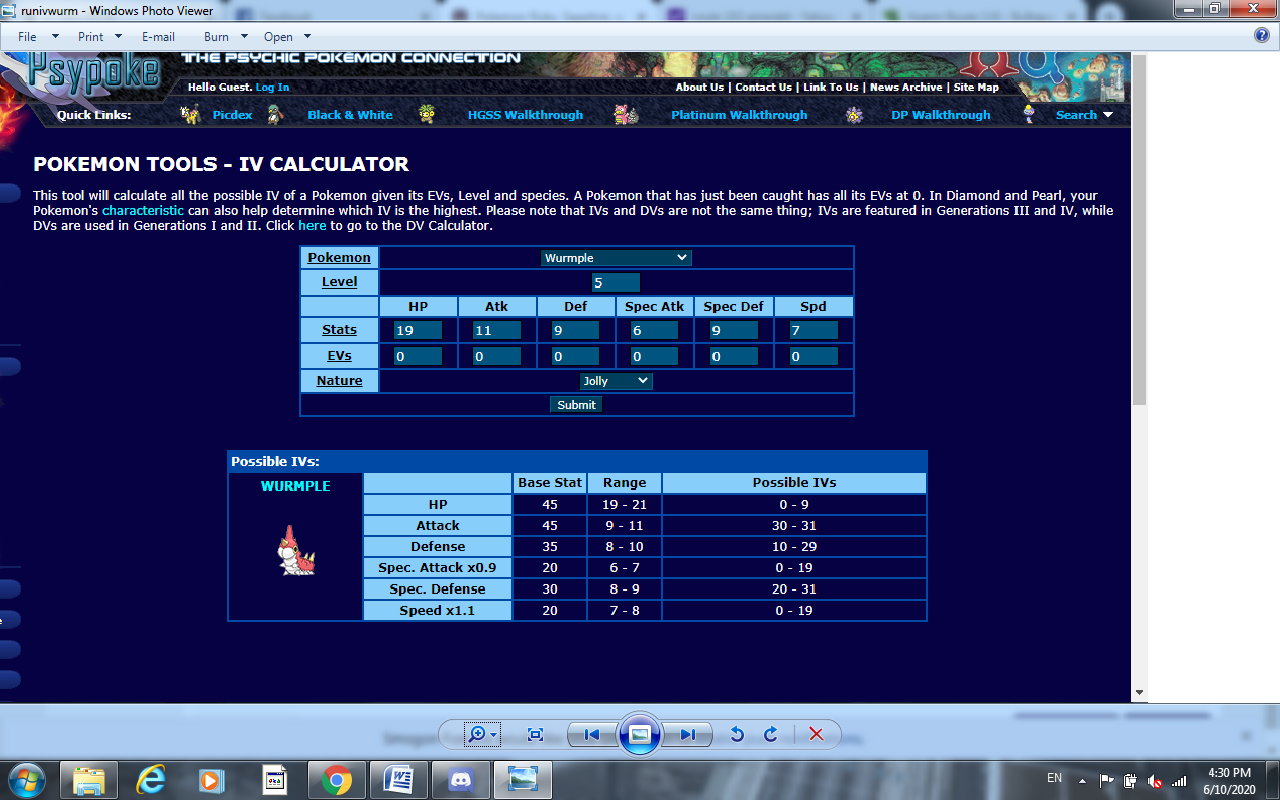Open the taskbar app left of Chrome
The height and width of the screenshot is (800, 1280).
(x=274, y=780)
